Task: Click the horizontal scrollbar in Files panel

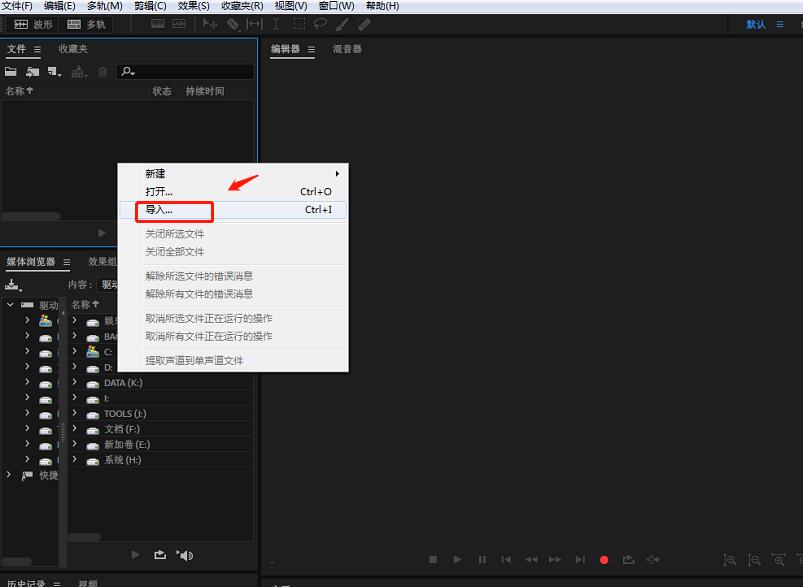Action: pos(31,217)
